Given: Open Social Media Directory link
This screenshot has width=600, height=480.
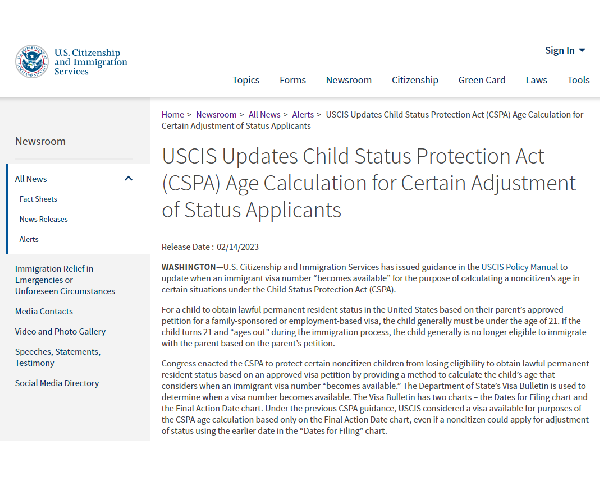Looking at the screenshot, I should 57,383.
